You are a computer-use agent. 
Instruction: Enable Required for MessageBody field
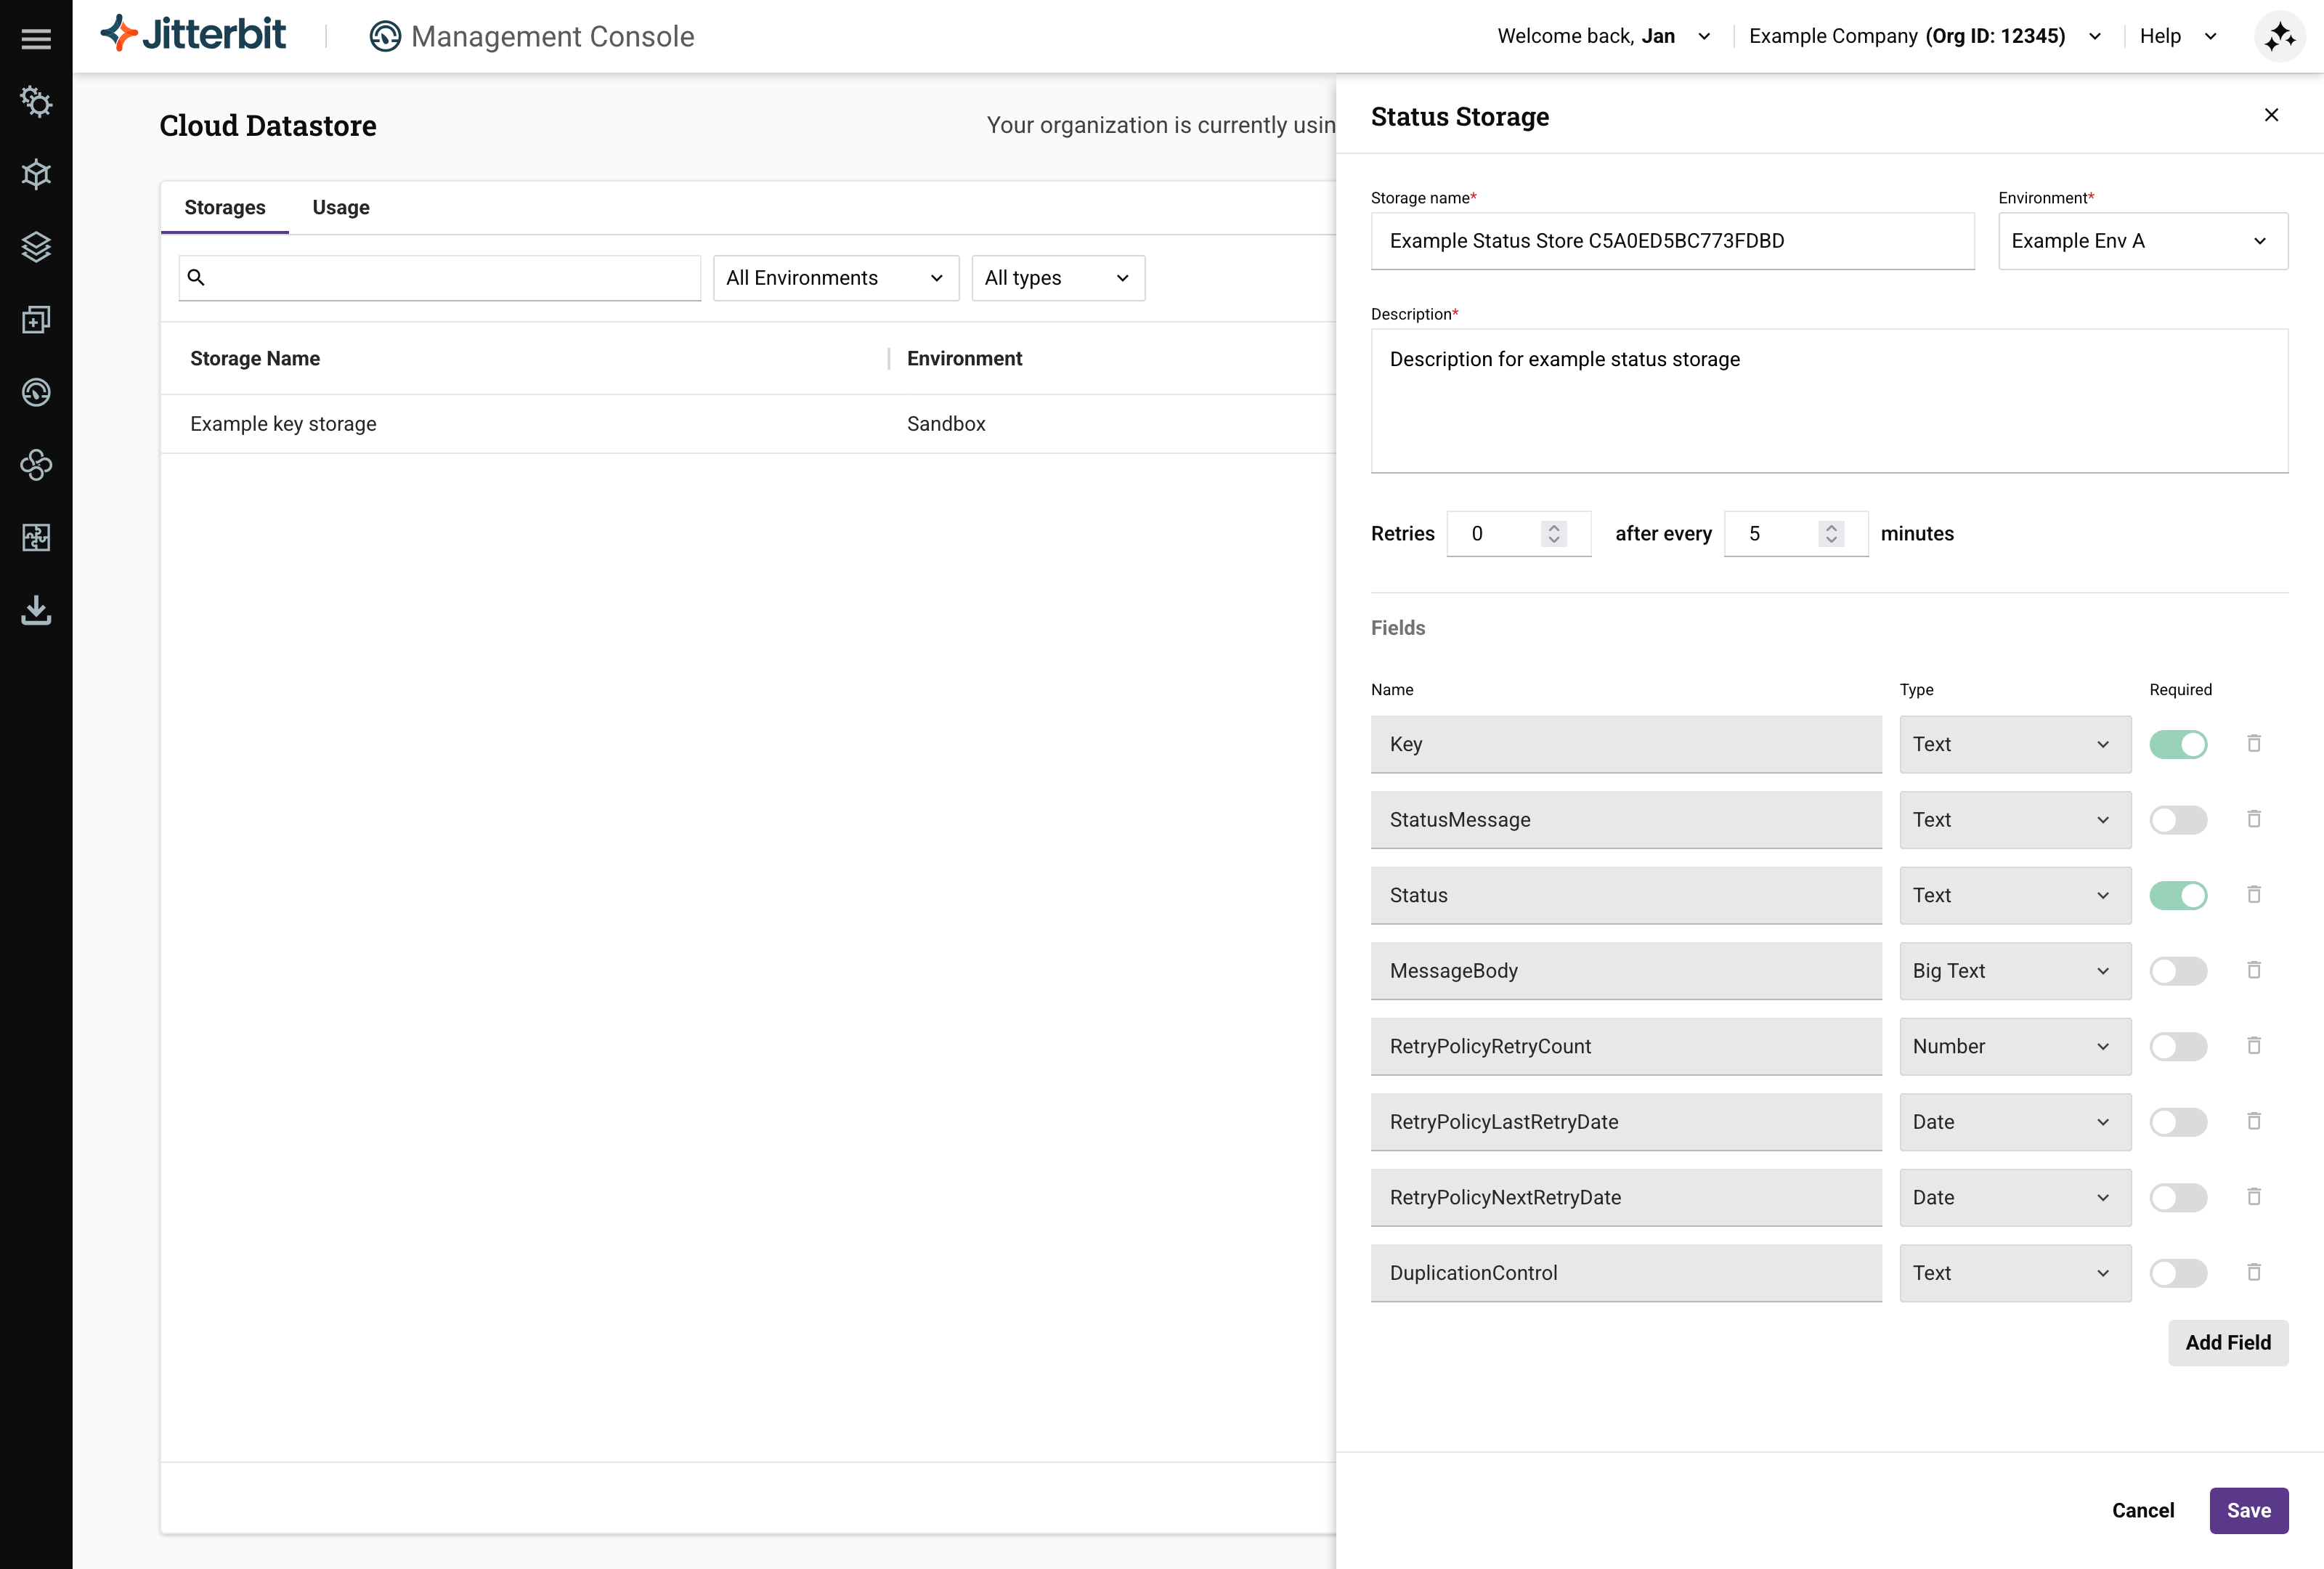[x=2178, y=971]
